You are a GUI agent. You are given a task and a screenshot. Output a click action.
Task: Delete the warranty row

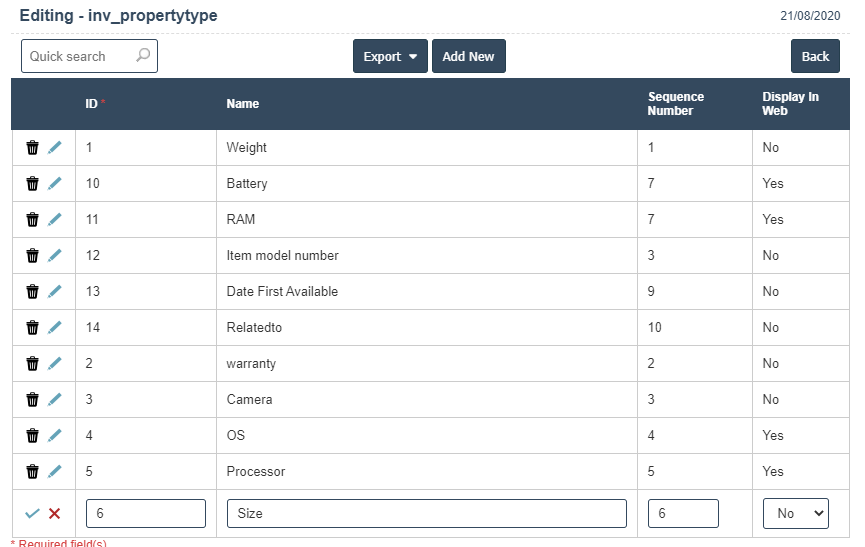click(x=32, y=364)
